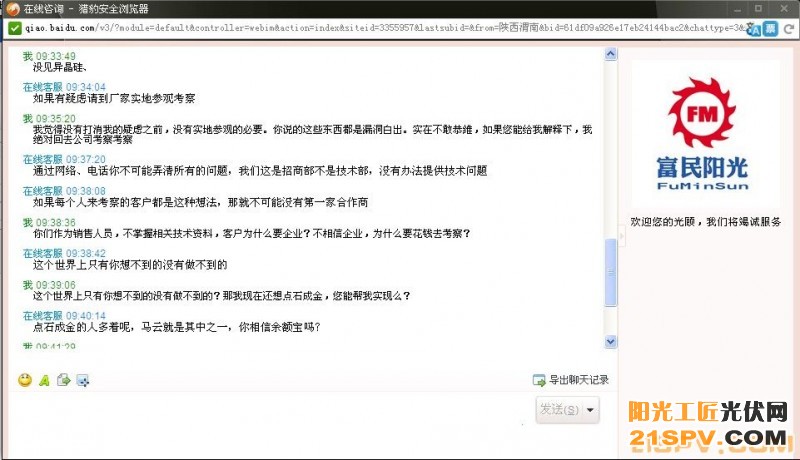This screenshot has width=800, height=460.
Task: Click the blue ticket icon in address bar
Action: 771,28
